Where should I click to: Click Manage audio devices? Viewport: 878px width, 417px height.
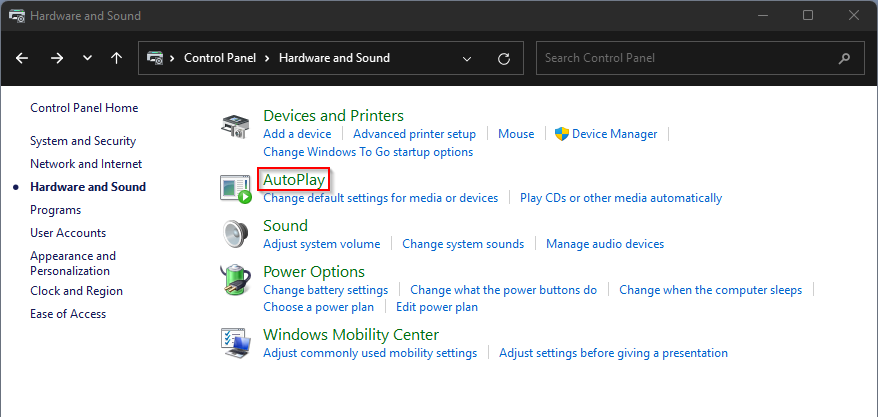click(x=605, y=244)
